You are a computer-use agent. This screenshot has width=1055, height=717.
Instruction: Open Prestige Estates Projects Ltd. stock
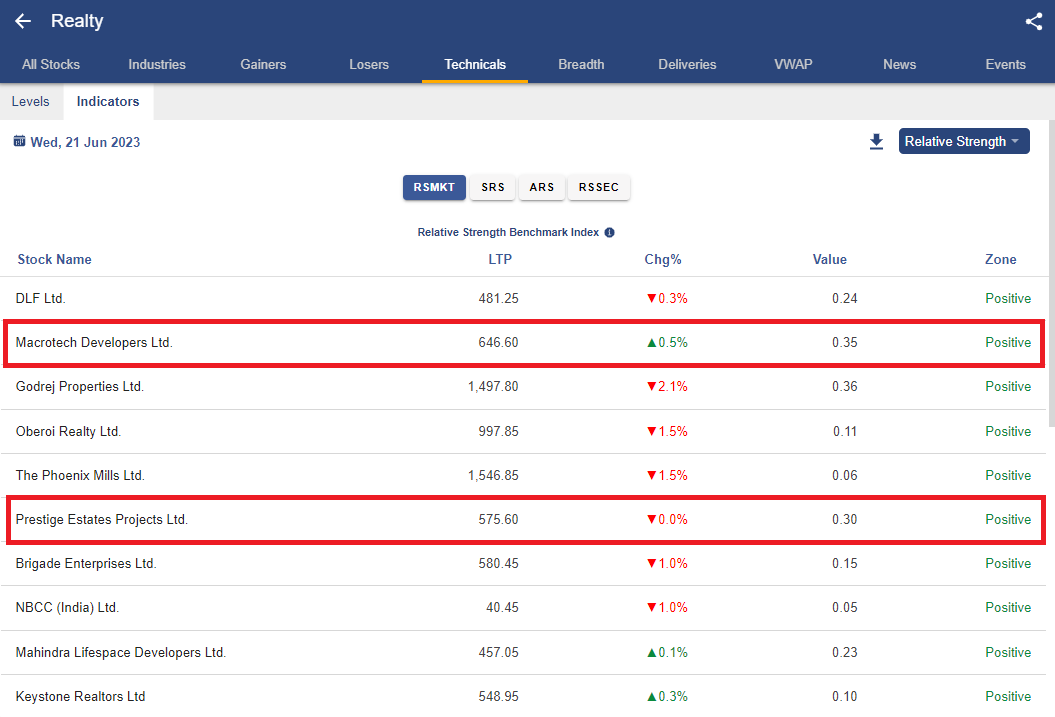click(102, 519)
